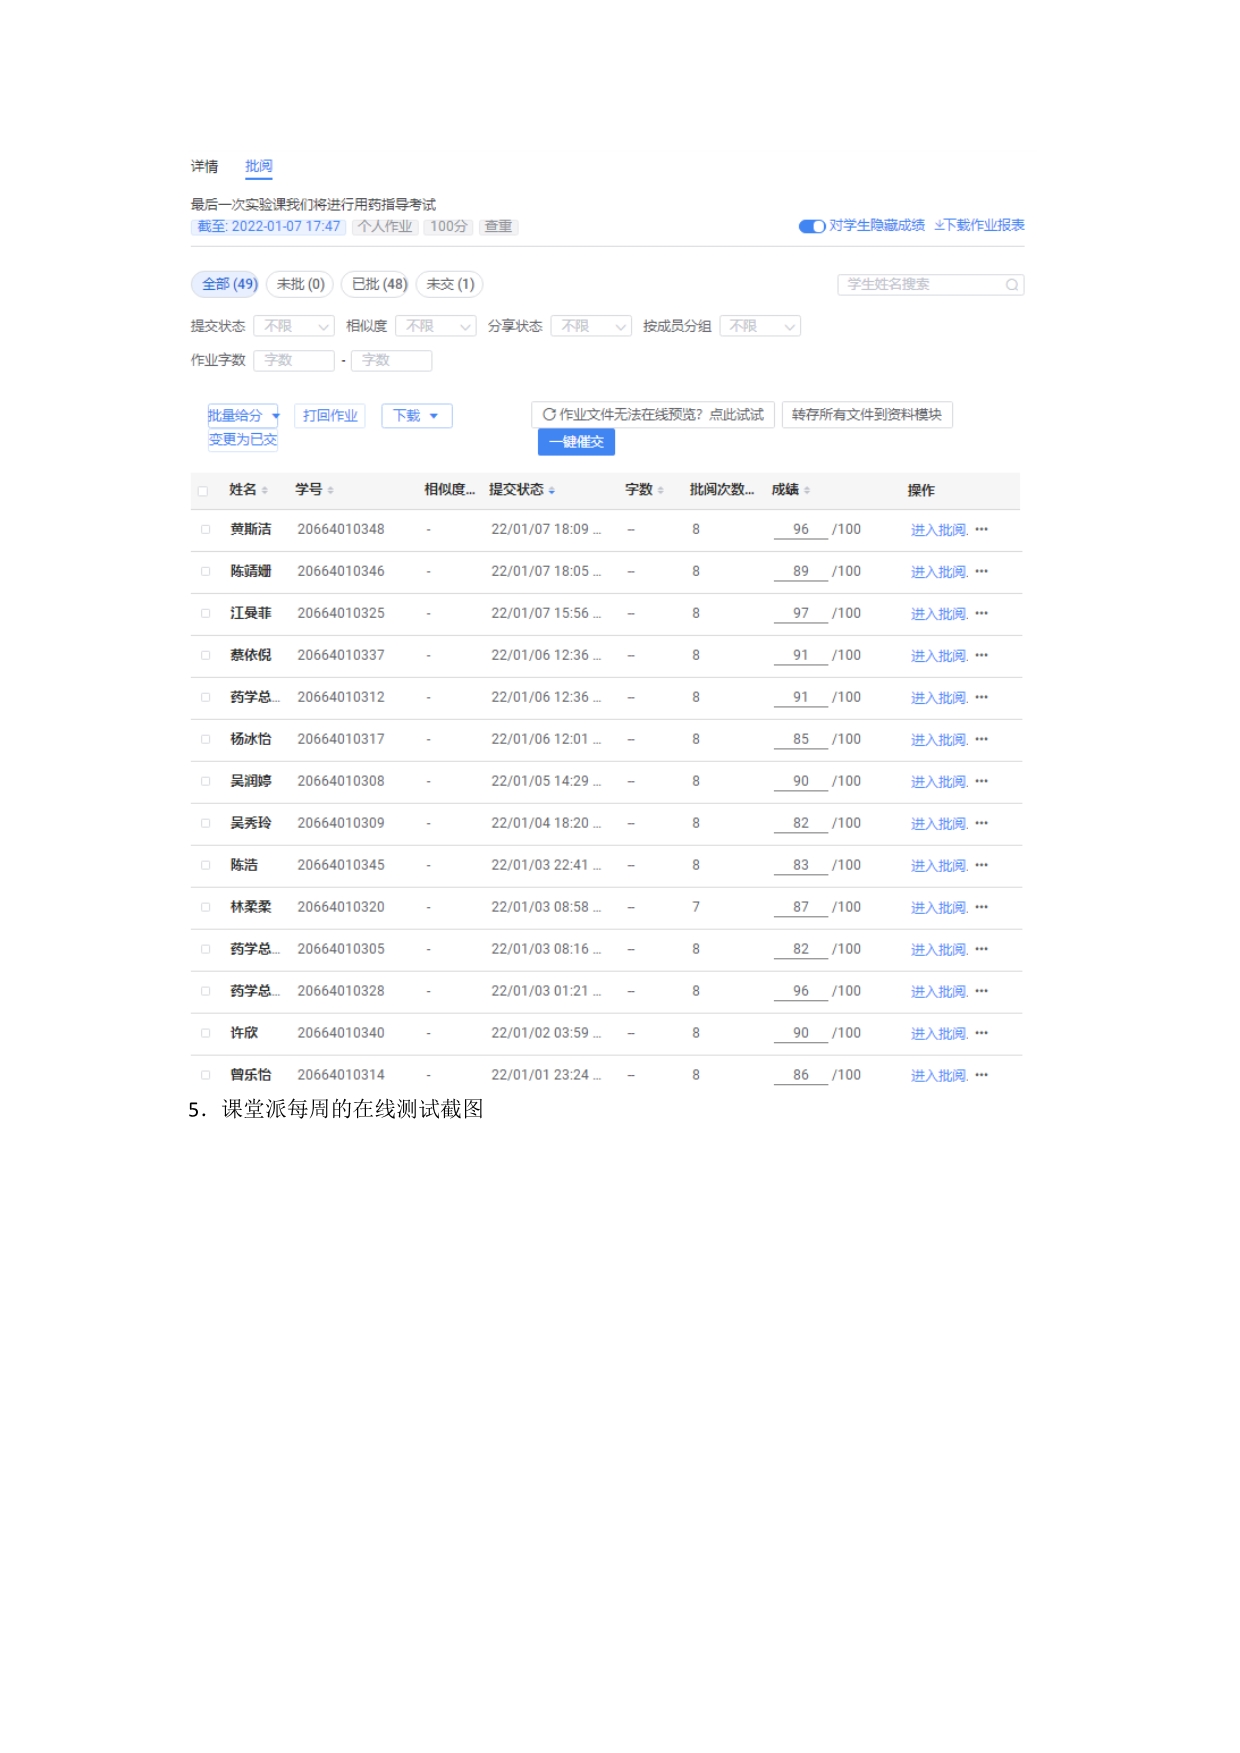Image resolution: width=1240 pixels, height=1753 pixels.
Task: Switch to the 详情 tab
Action: tap(204, 167)
